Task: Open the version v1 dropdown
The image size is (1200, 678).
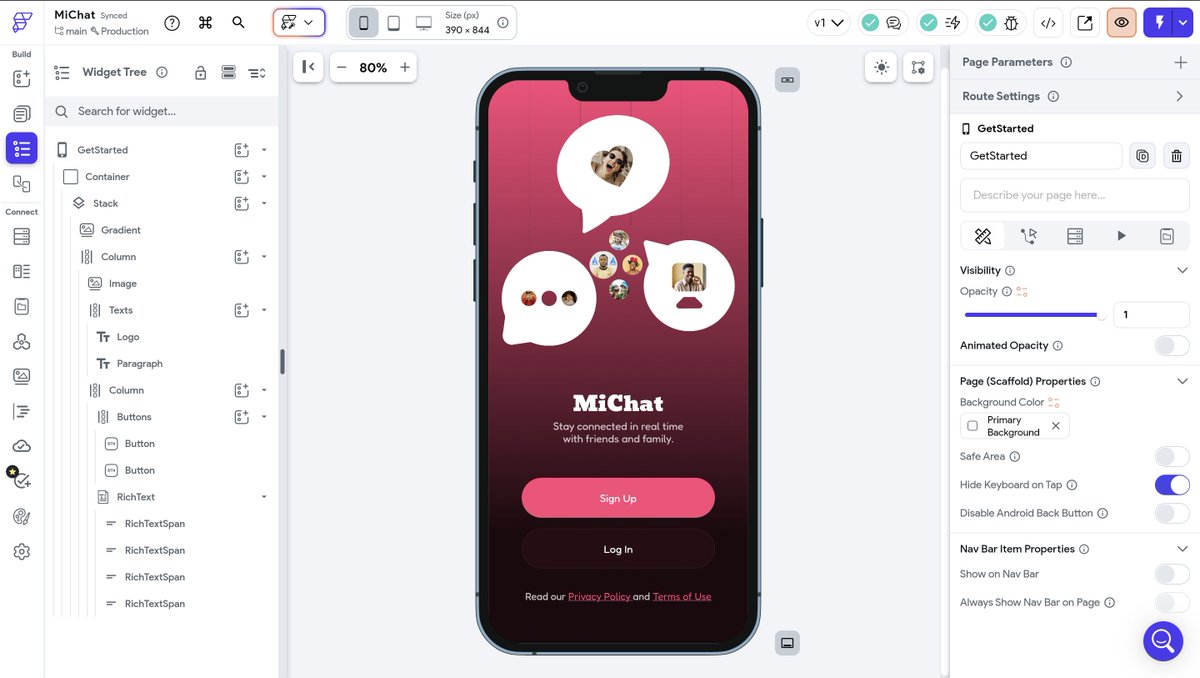Action: (829, 22)
